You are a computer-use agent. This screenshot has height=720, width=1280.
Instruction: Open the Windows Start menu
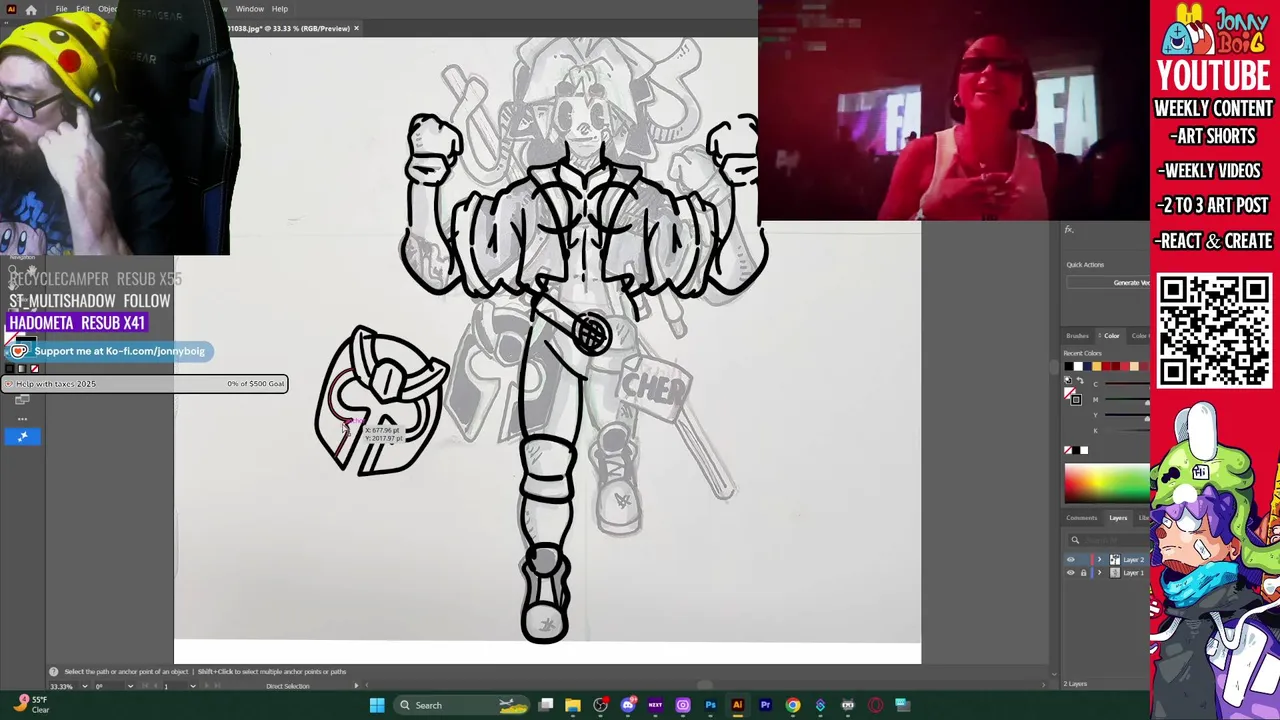click(377, 705)
